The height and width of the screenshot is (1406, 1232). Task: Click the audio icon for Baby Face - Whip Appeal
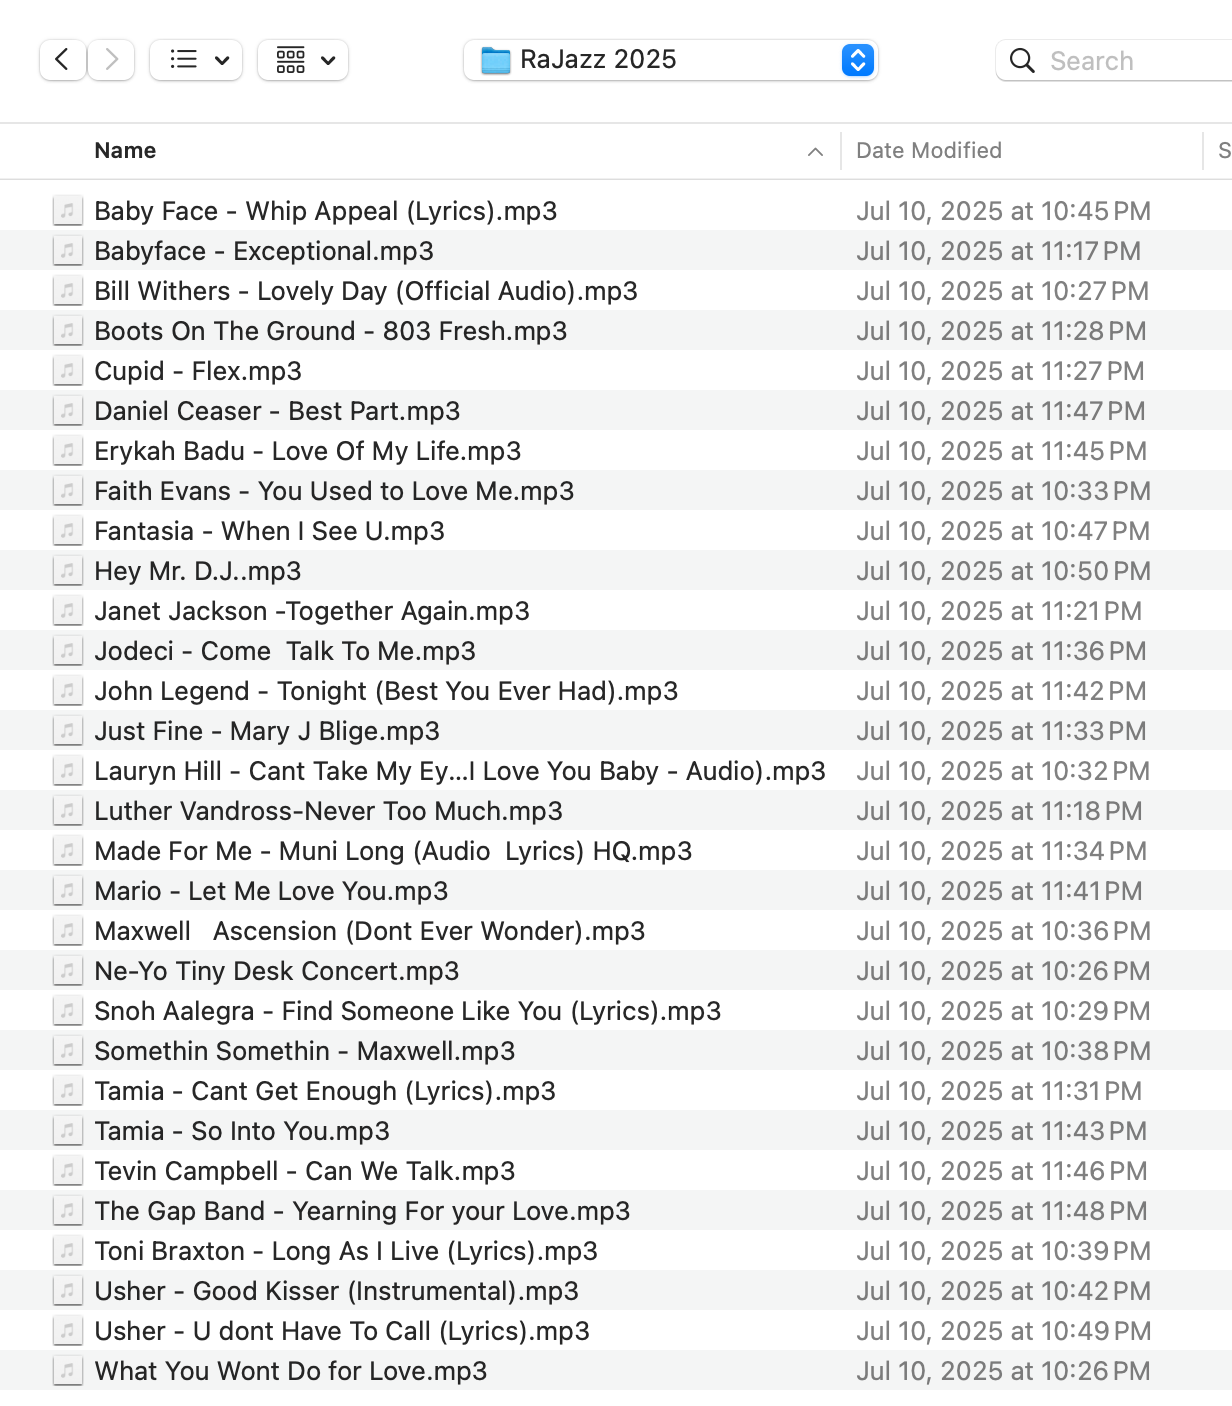[x=67, y=211]
